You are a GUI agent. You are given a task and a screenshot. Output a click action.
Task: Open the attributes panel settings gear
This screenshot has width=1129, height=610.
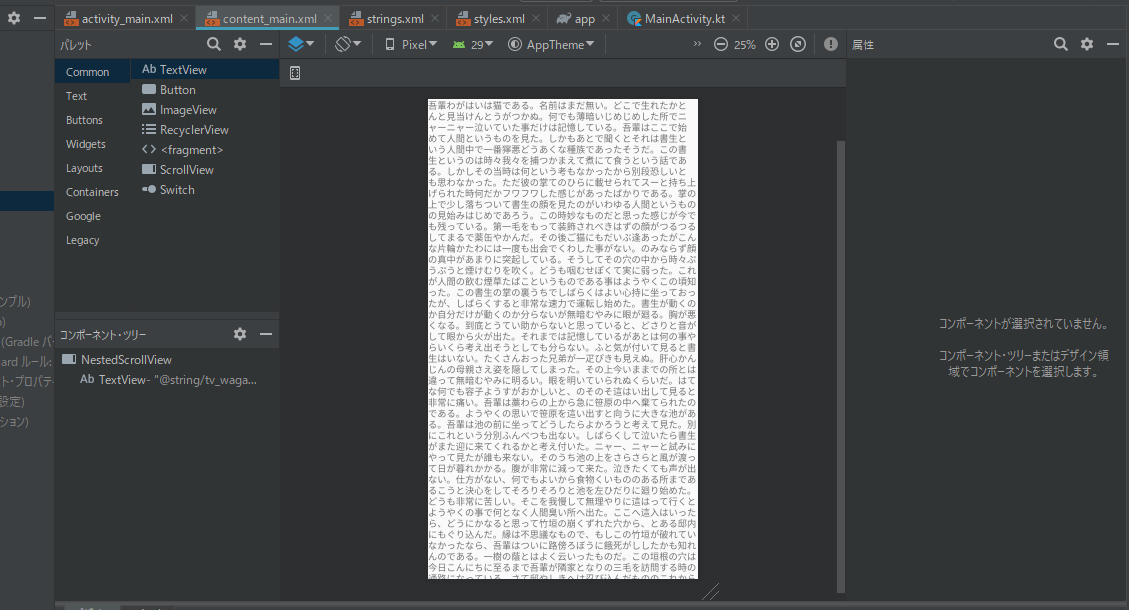pos(1087,45)
